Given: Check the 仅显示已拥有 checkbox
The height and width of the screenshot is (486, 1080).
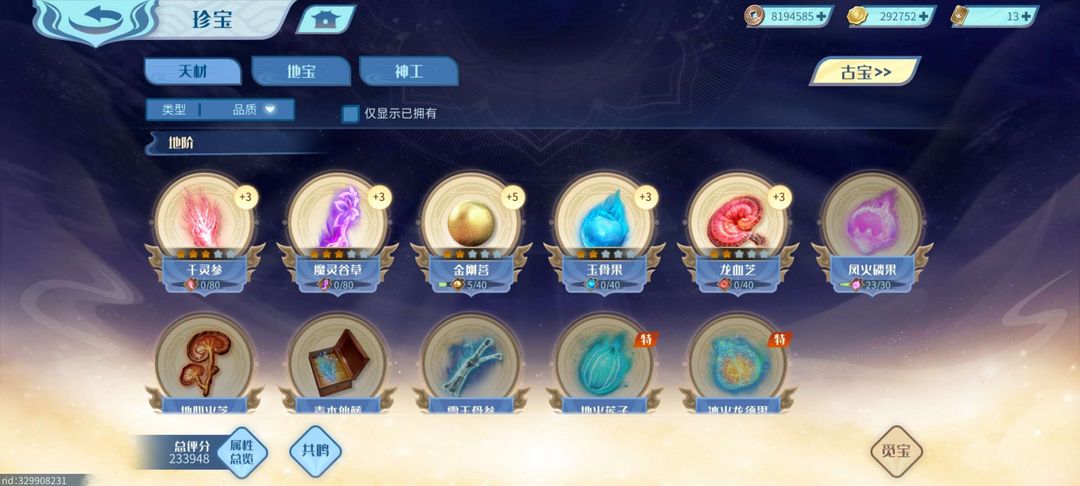Looking at the screenshot, I should tap(351, 114).
